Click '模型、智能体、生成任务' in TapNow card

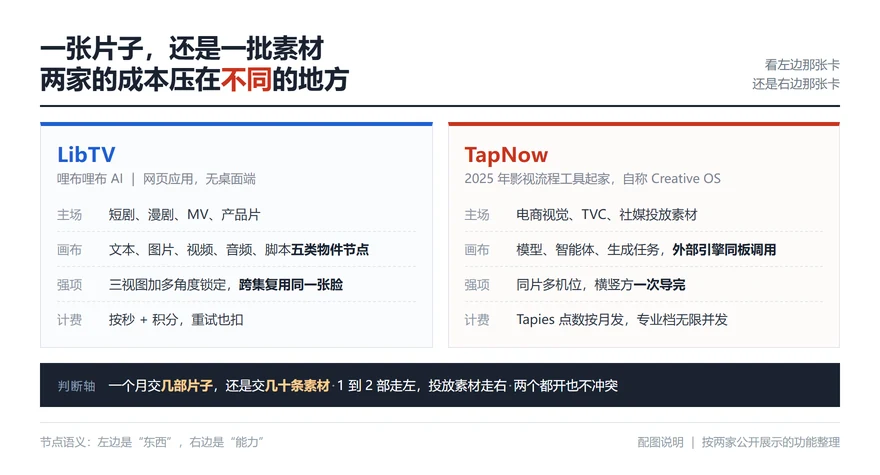(x=588, y=250)
